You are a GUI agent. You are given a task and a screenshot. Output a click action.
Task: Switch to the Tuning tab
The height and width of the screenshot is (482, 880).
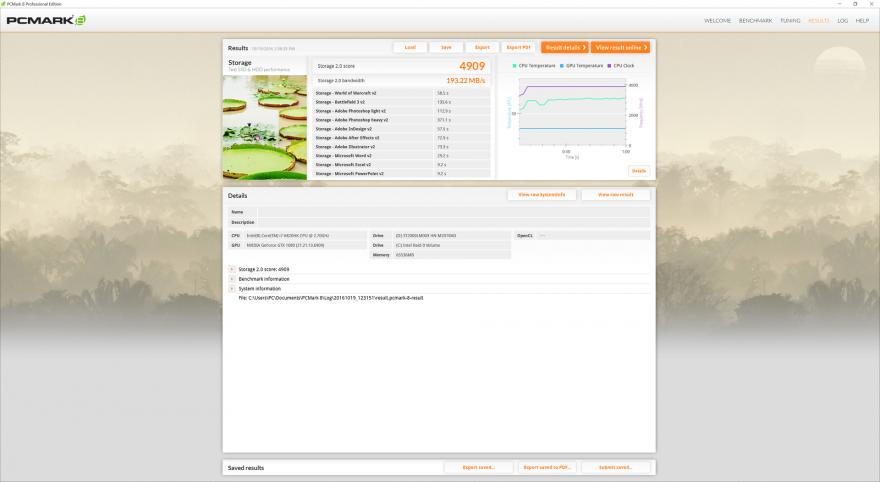[x=790, y=20]
